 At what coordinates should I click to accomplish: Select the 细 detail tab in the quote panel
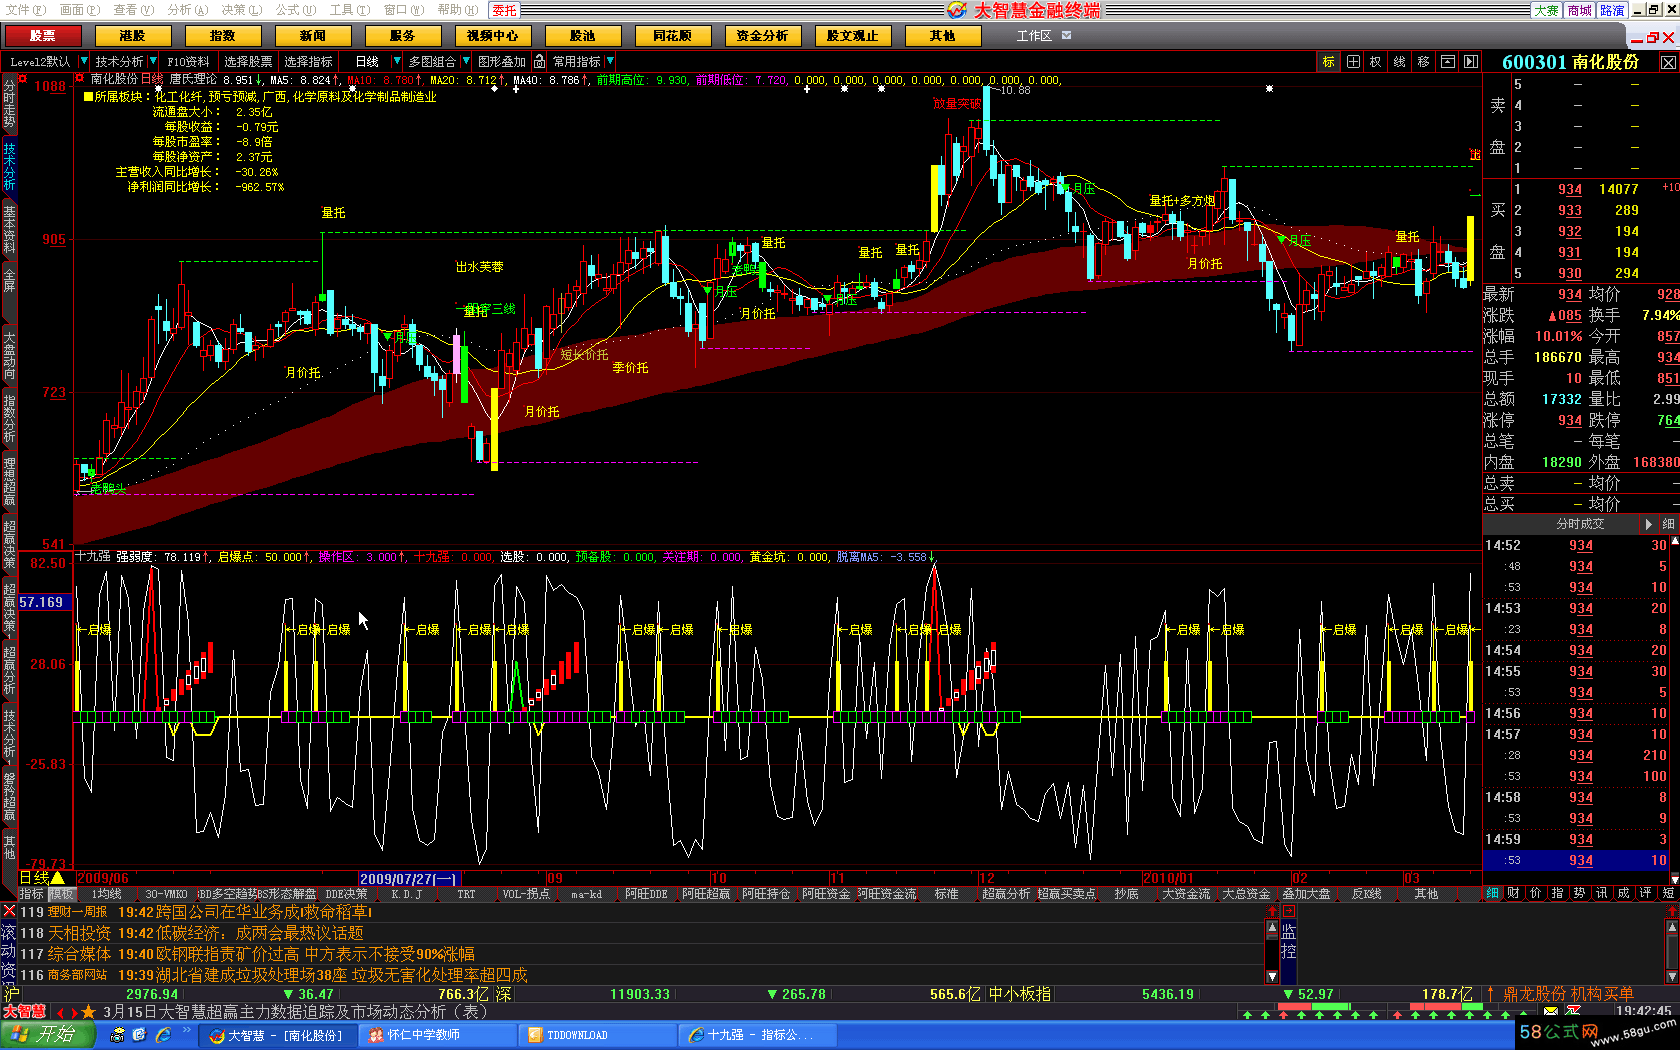click(x=1493, y=893)
